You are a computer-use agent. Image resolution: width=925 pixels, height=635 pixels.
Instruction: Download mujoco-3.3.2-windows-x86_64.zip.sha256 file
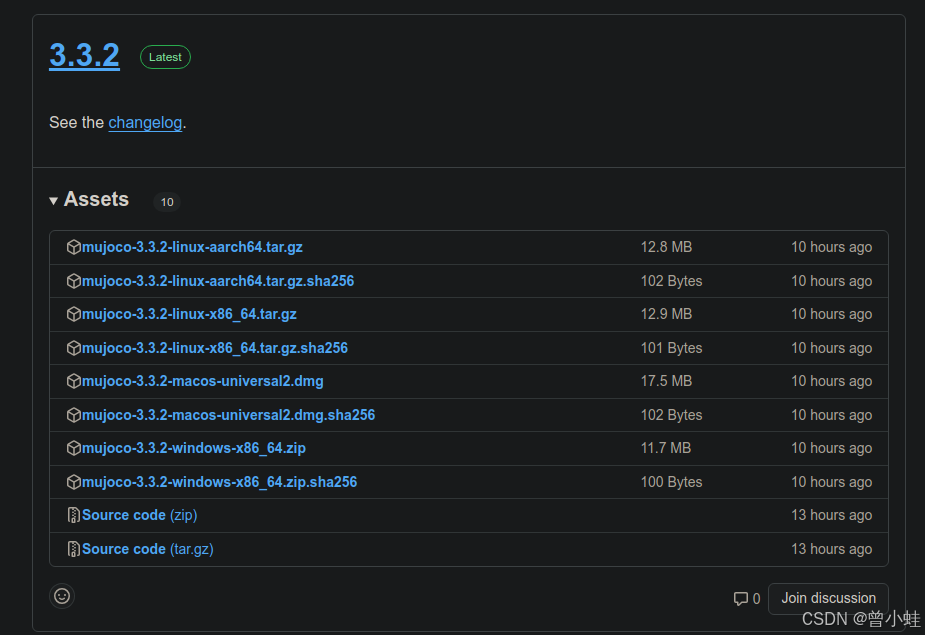point(219,482)
